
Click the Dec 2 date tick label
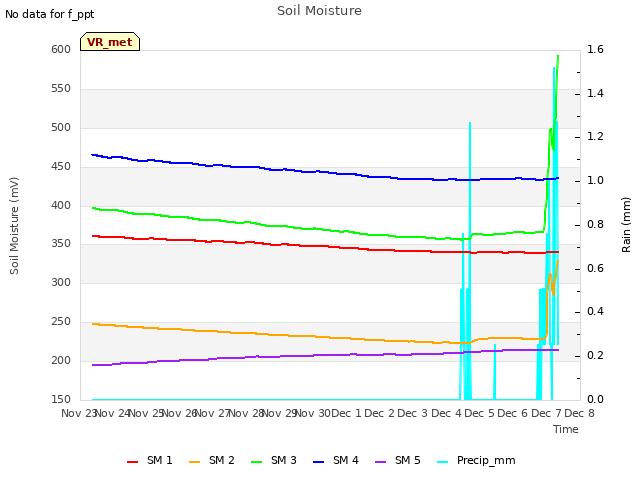pos(380,413)
